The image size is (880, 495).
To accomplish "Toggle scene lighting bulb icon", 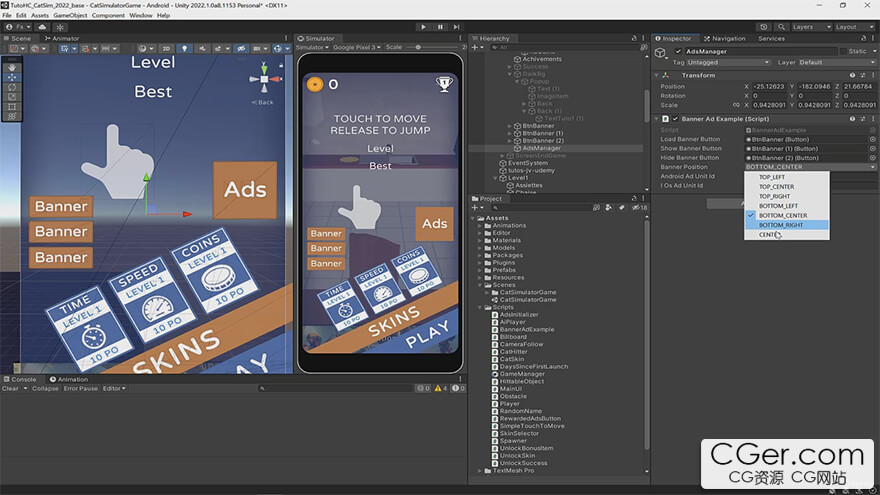I will [183, 48].
